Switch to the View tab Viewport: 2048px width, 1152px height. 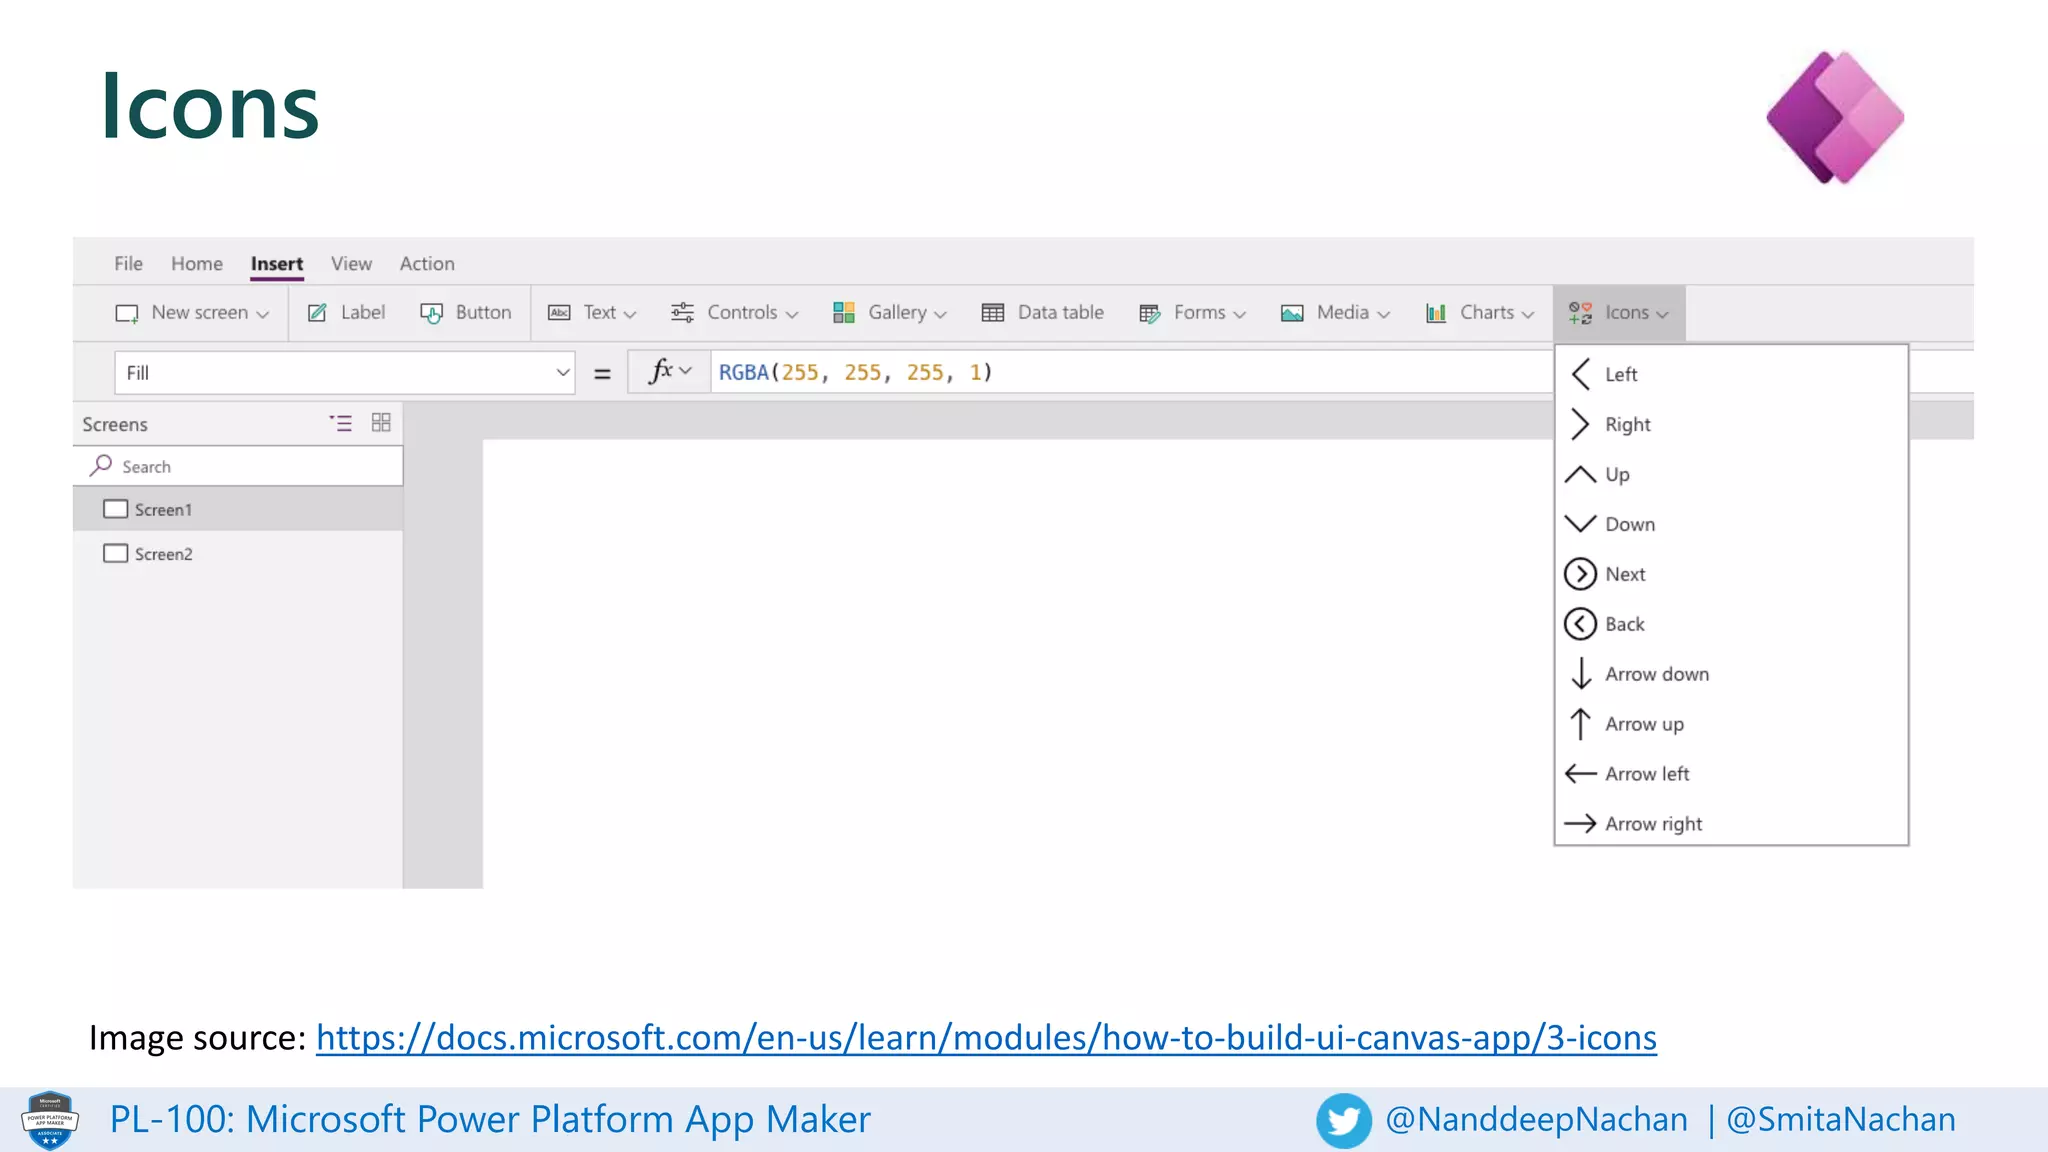coord(351,263)
